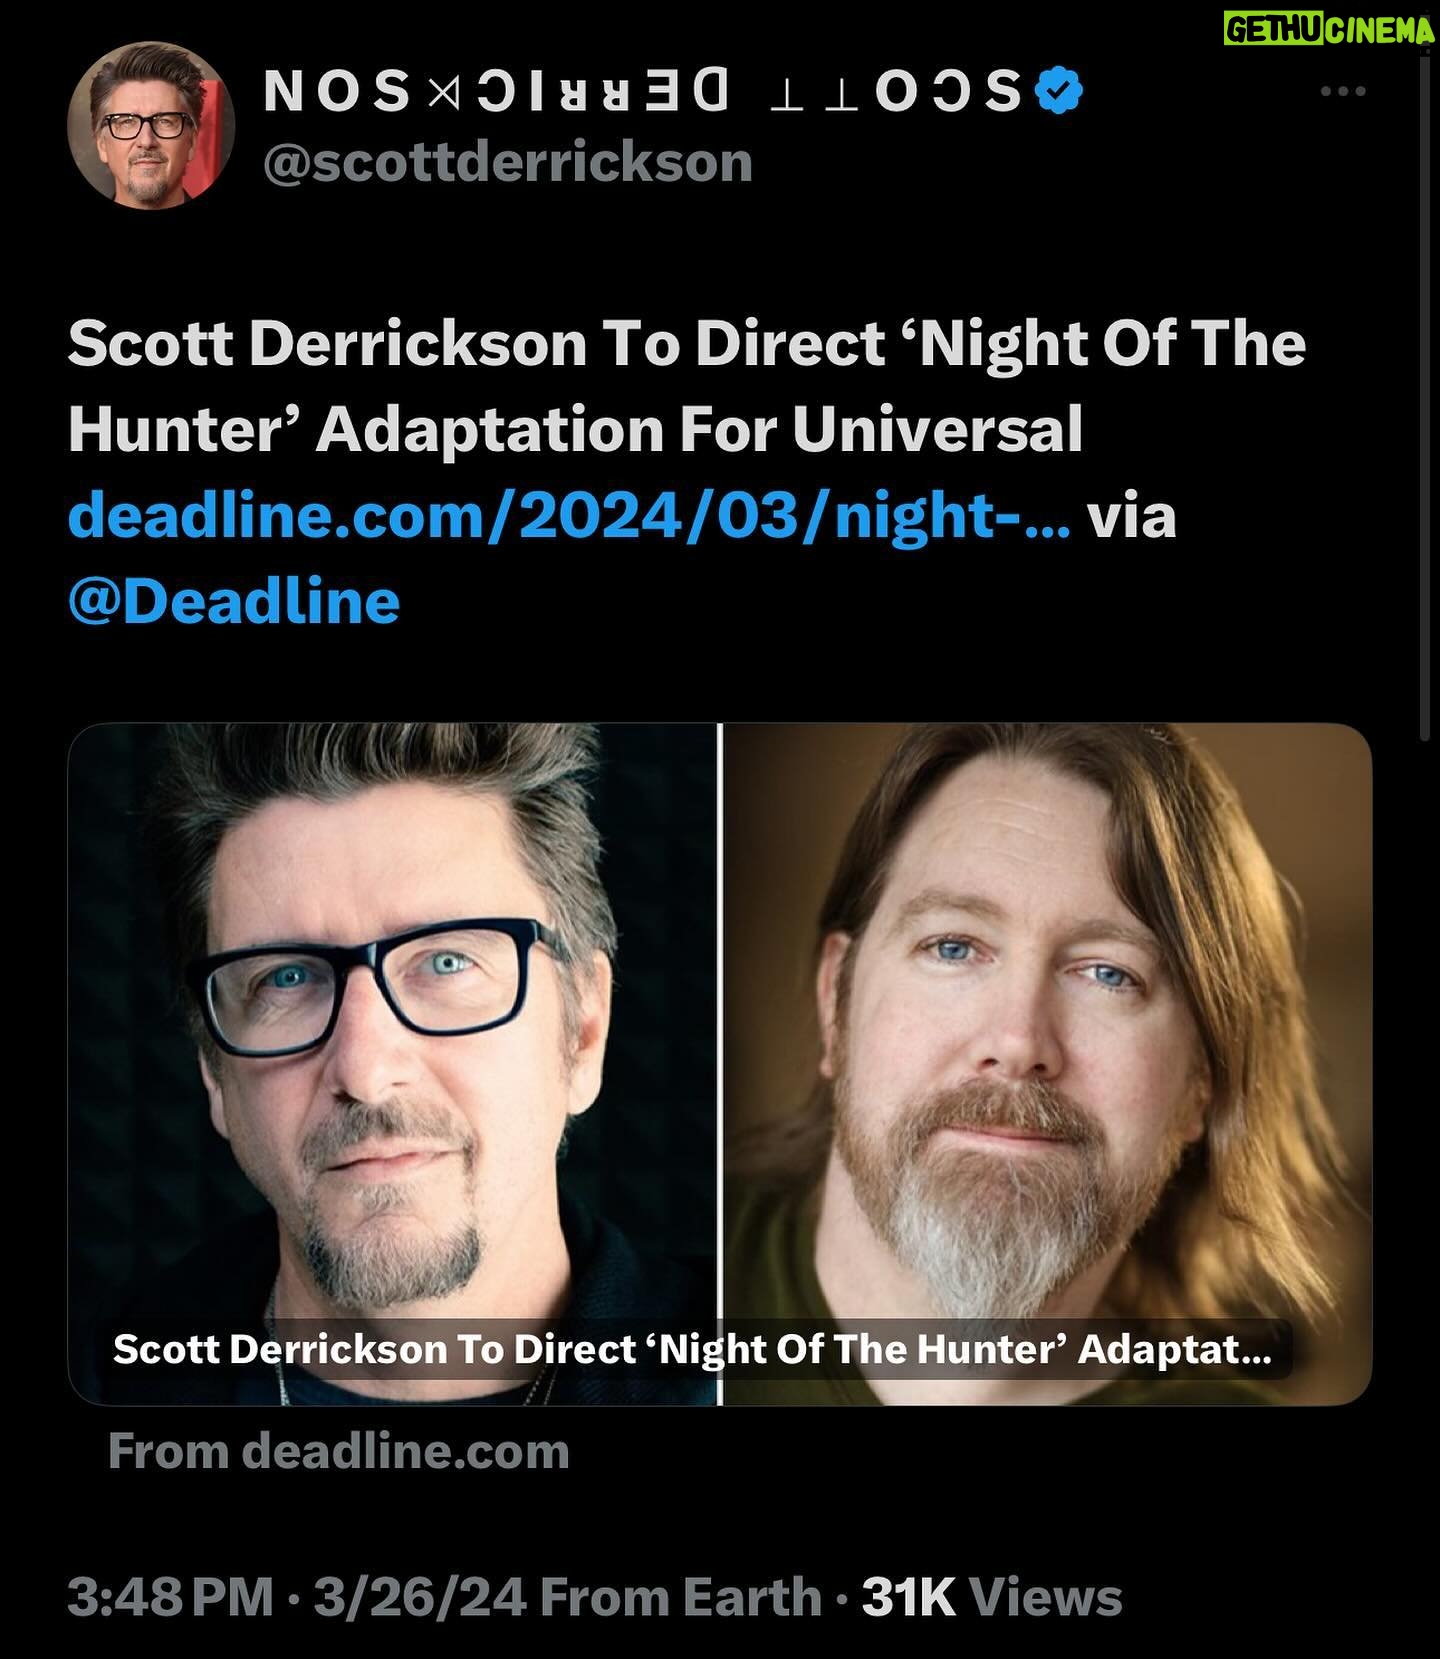Click the blue verified badge
Viewport: 1440px width, 1659px height.
click(1057, 92)
